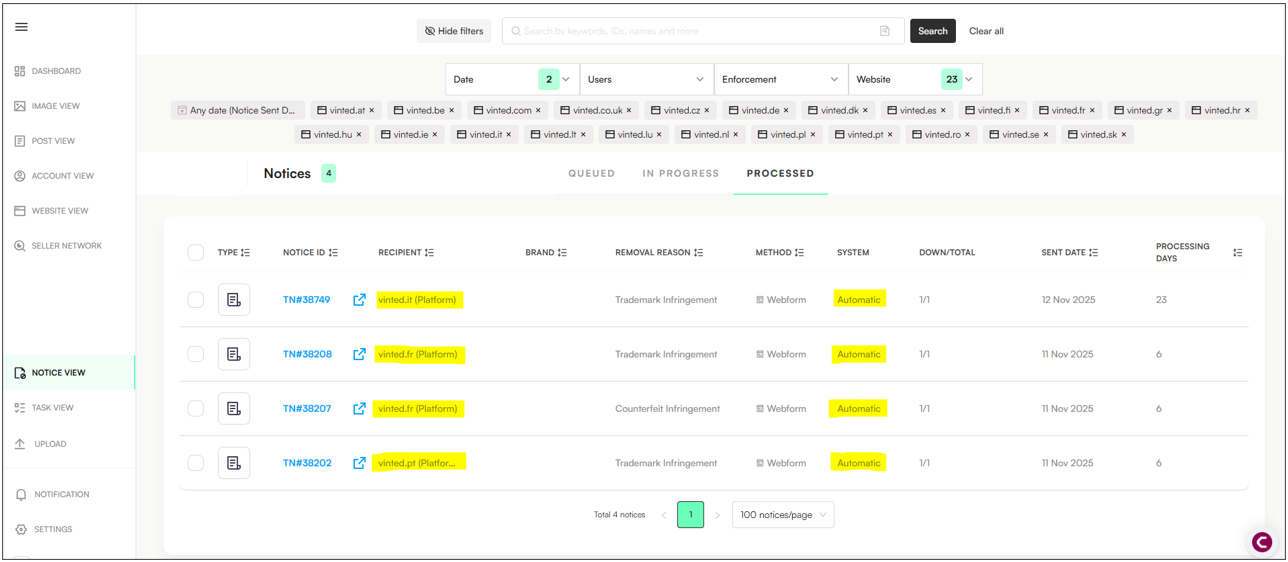Click the Website View sidebar icon

point(20,211)
